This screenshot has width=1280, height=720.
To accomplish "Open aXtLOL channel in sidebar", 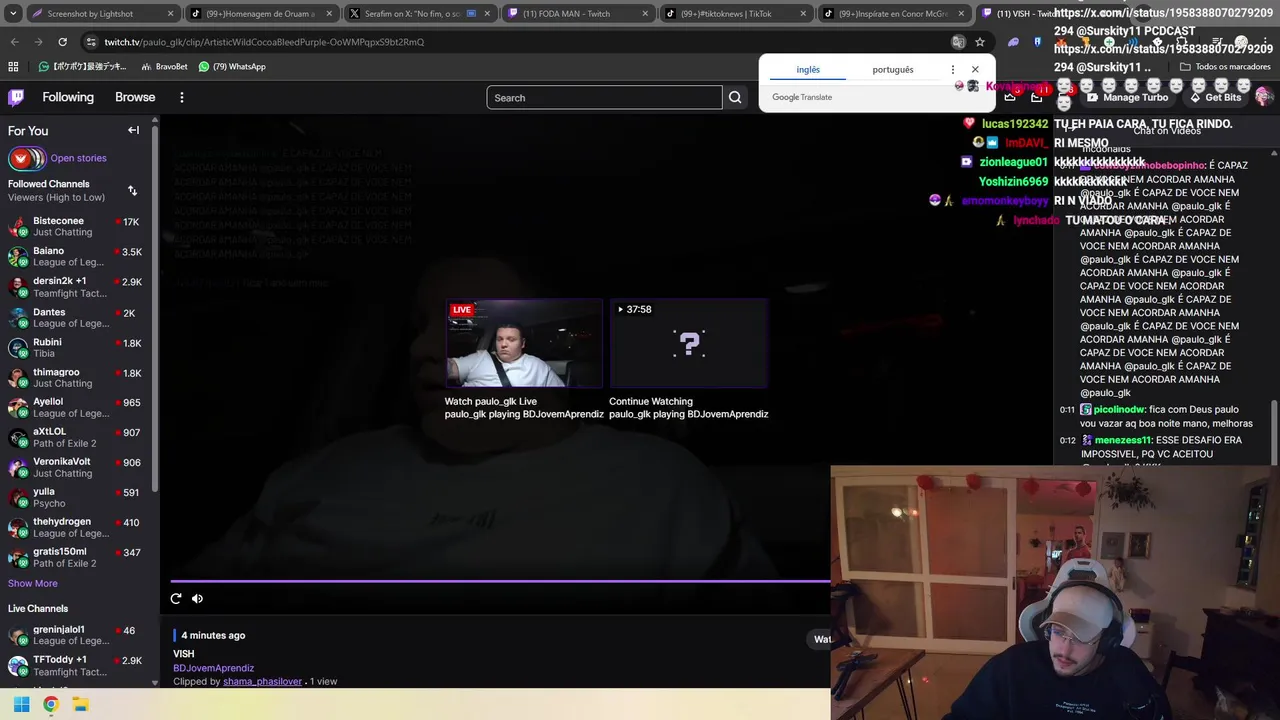I will tap(76, 437).
